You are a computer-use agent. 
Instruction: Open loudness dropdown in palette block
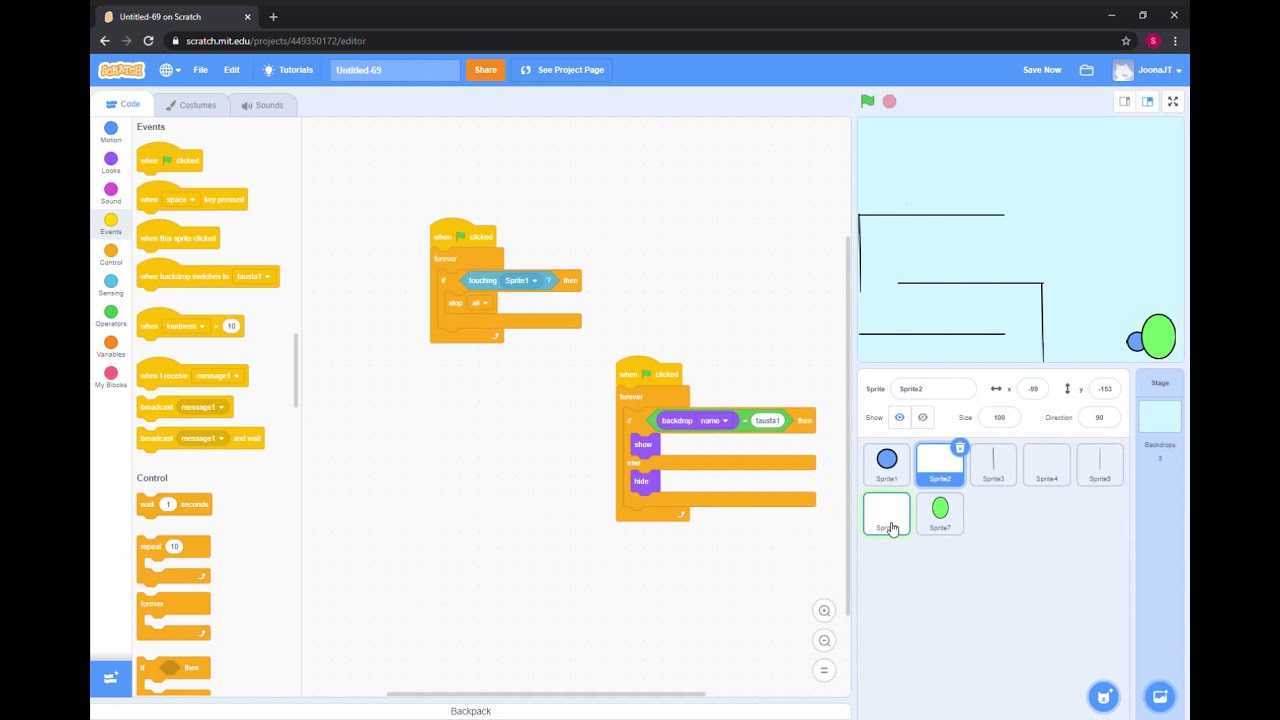click(x=186, y=326)
